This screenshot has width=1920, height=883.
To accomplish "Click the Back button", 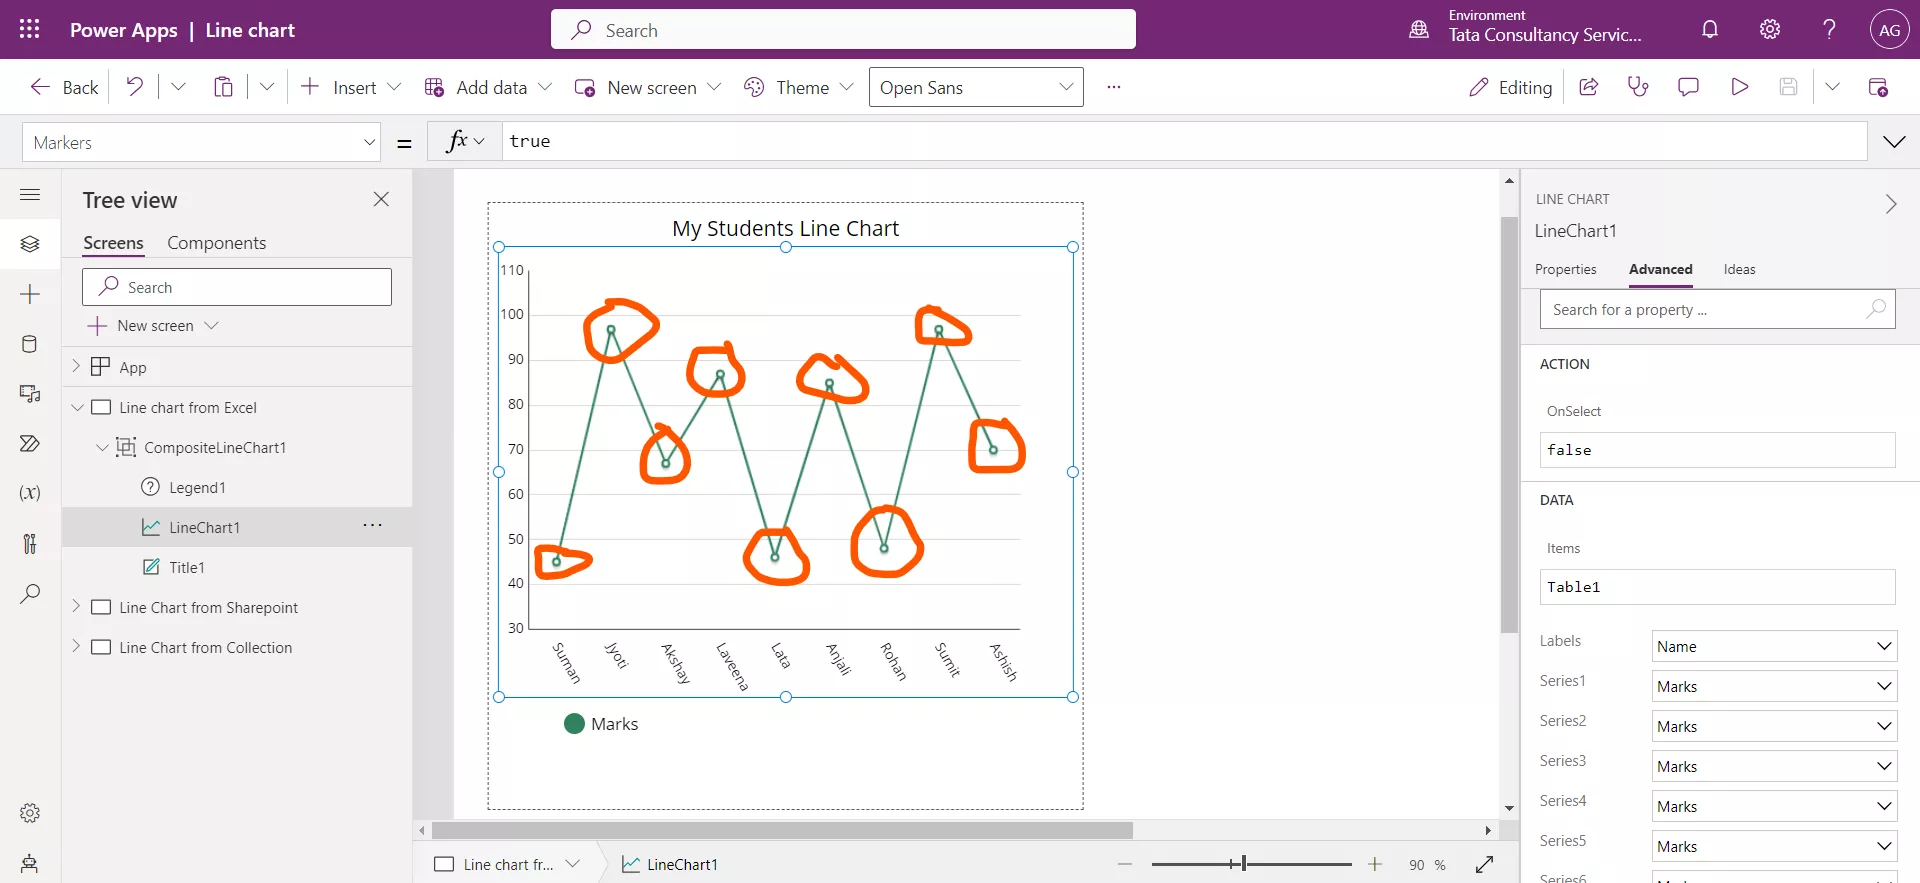I will point(64,87).
